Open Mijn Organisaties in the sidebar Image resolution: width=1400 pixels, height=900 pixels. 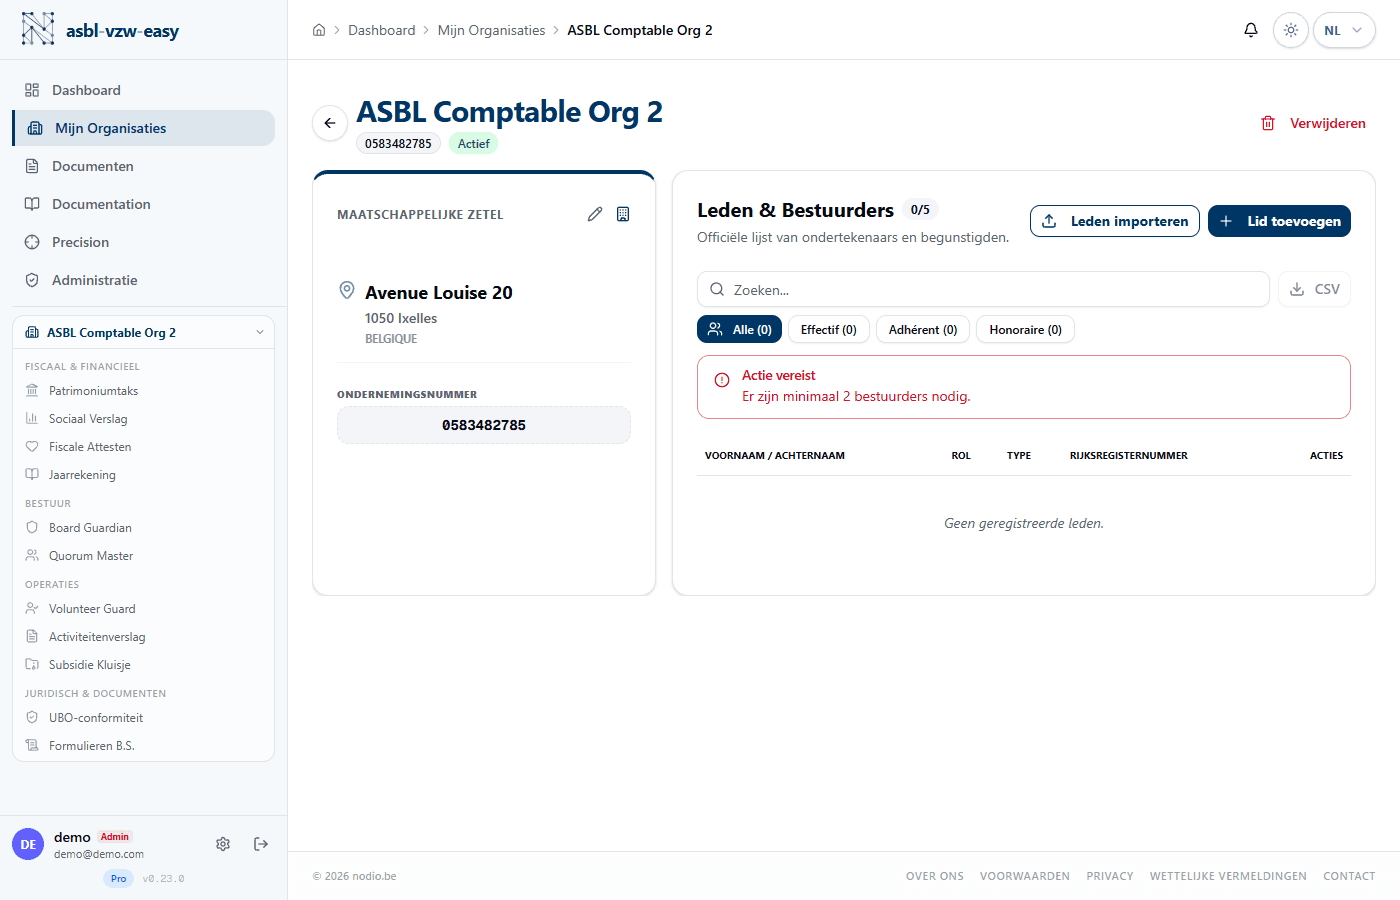[143, 128]
